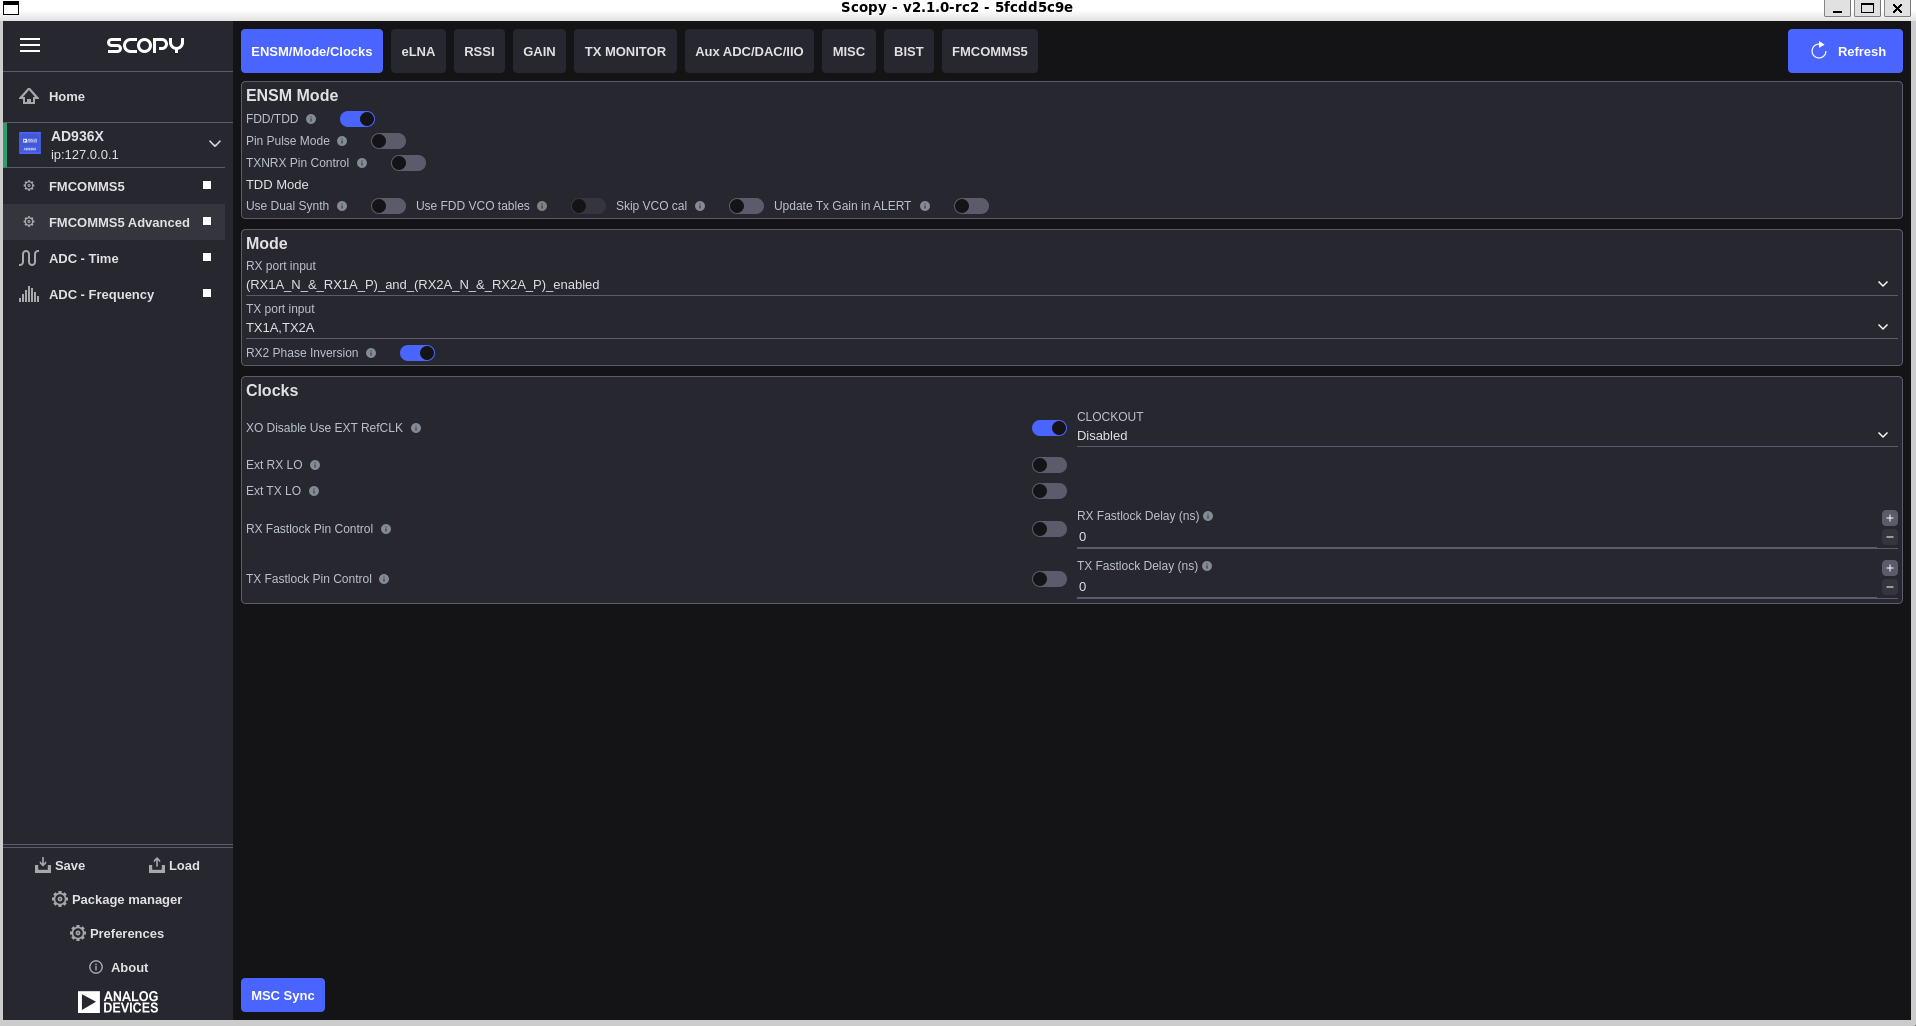Click the RX Fastlock Delay value field
Screen dimensions: 1916x1026
click(x=1477, y=537)
